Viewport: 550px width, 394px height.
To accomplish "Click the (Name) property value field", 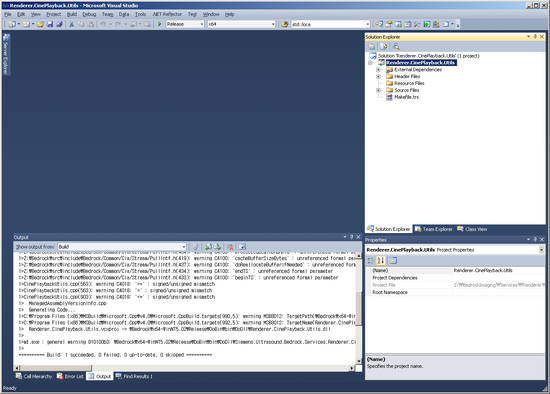I will coord(498,271).
